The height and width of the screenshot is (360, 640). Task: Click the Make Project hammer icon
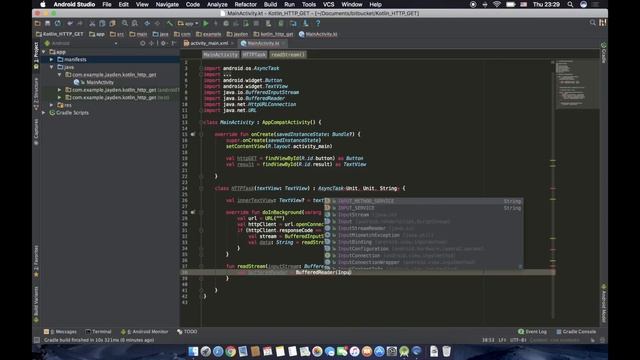(170, 24)
